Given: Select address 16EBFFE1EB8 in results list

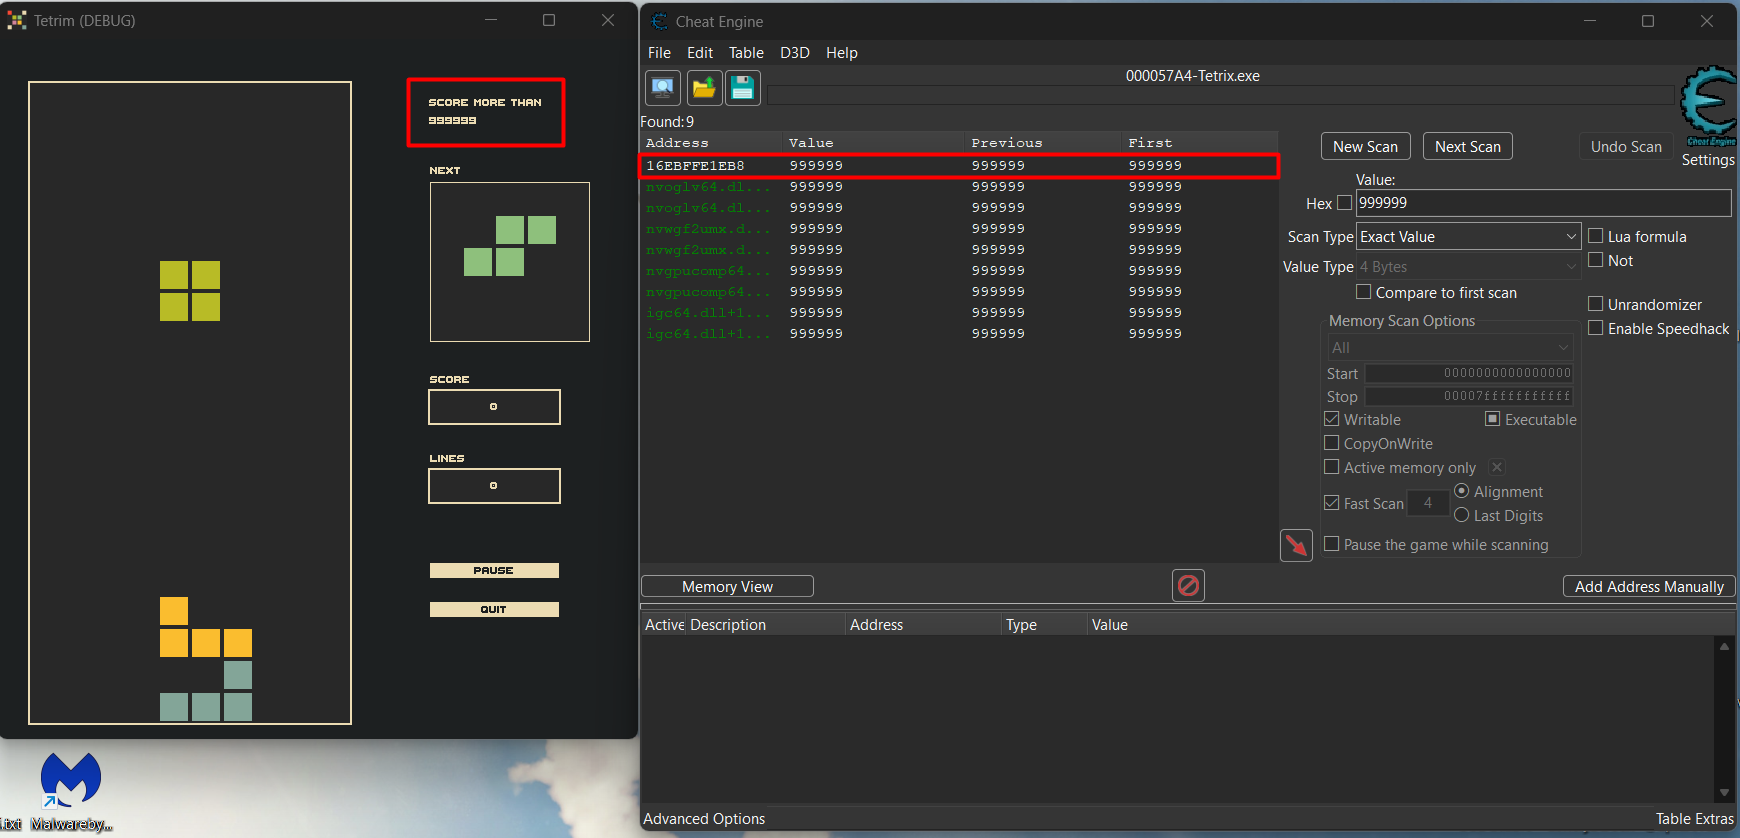Looking at the screenshot, I should click(958, 165).
